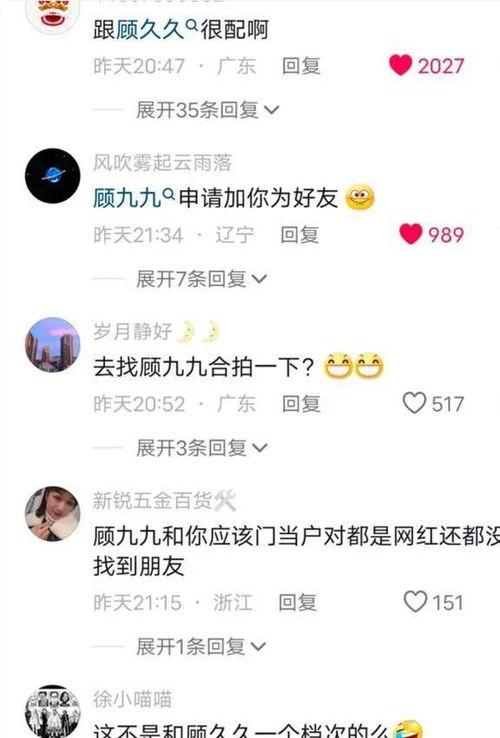
Task: Reply to the 浙江 comment
Action: (298, 602)
